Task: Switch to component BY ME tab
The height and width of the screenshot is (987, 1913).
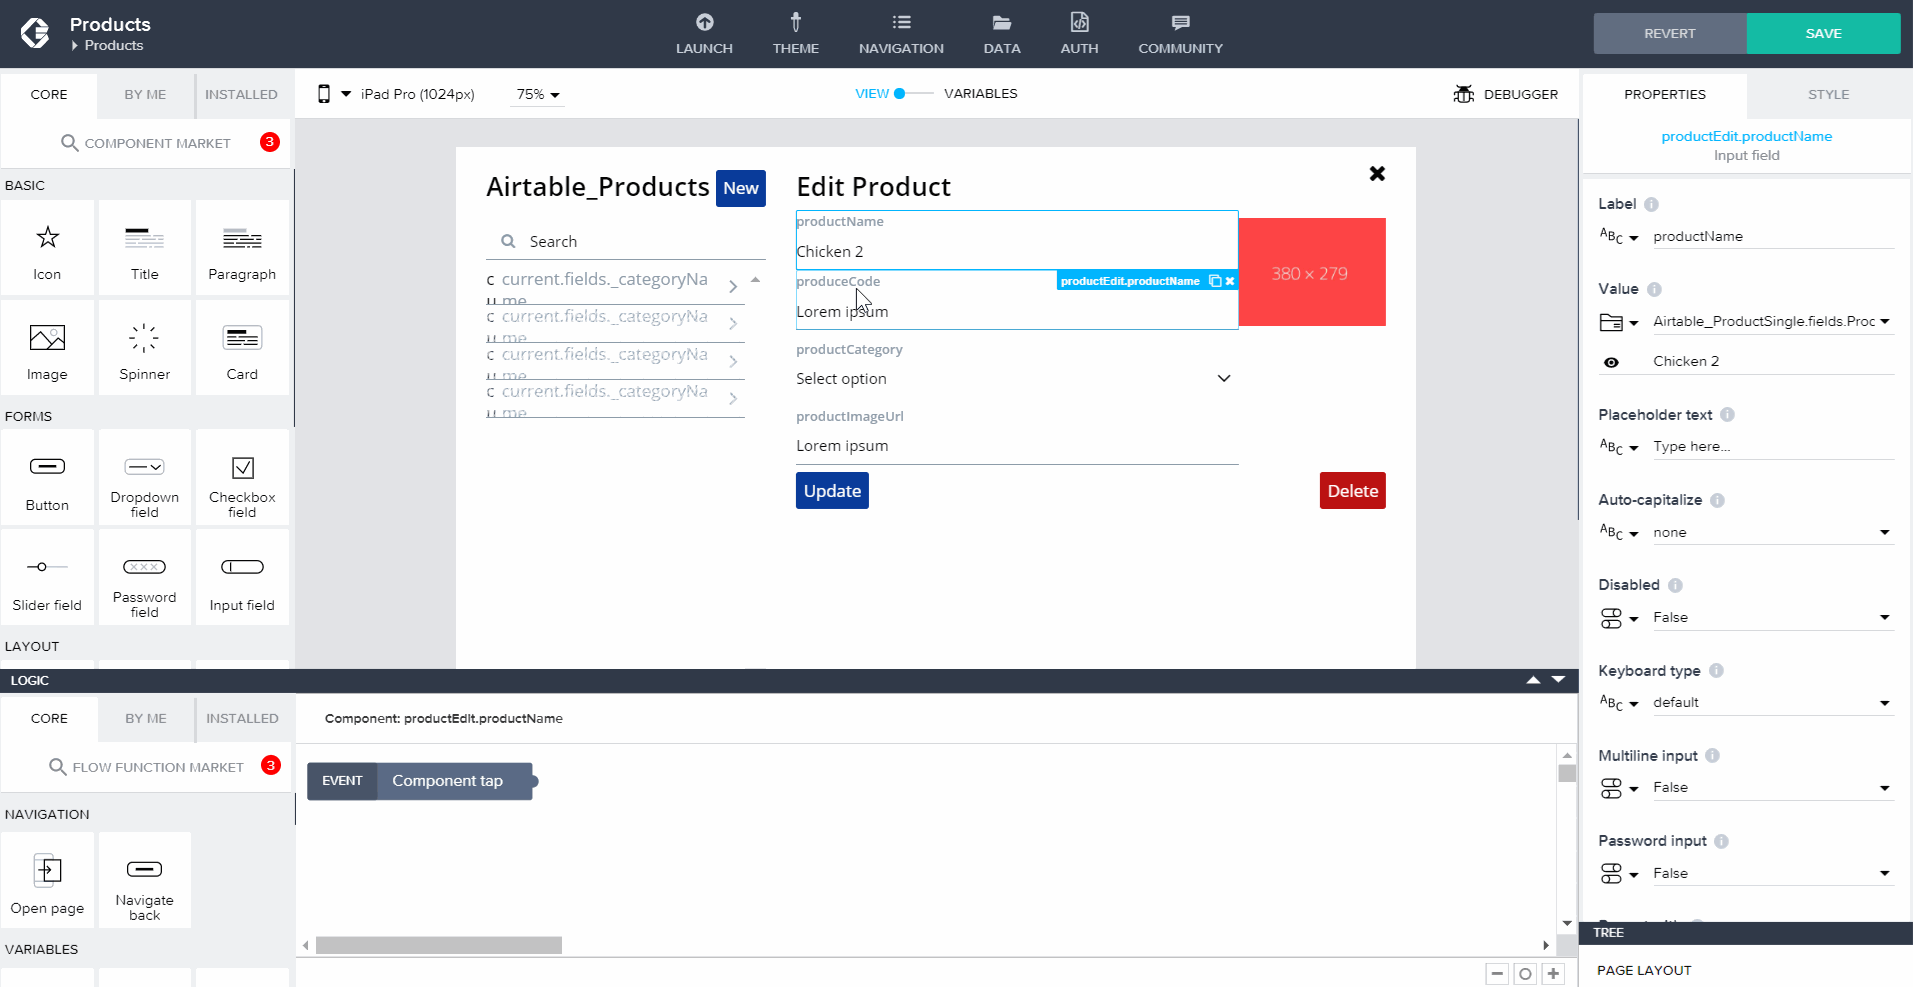Action: coord(145,95)
